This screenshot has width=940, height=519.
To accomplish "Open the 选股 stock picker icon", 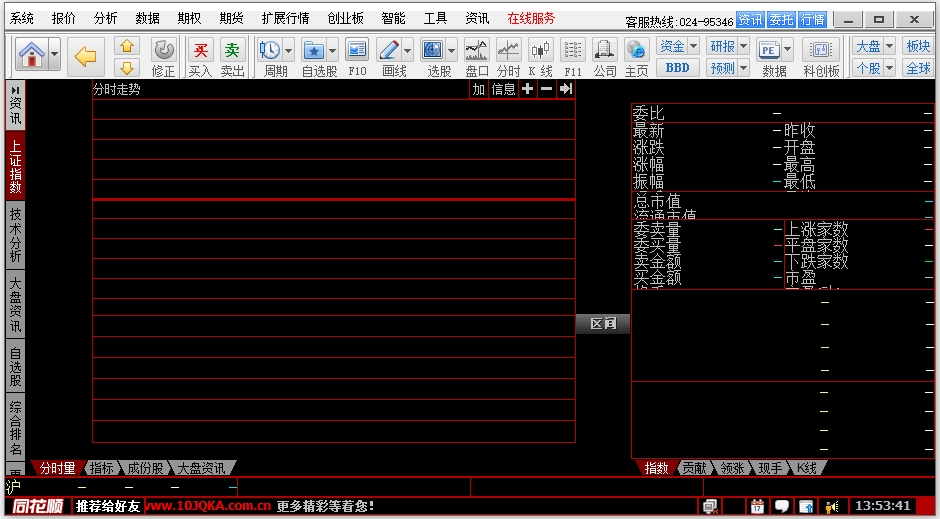I will [x=433, y=50].
